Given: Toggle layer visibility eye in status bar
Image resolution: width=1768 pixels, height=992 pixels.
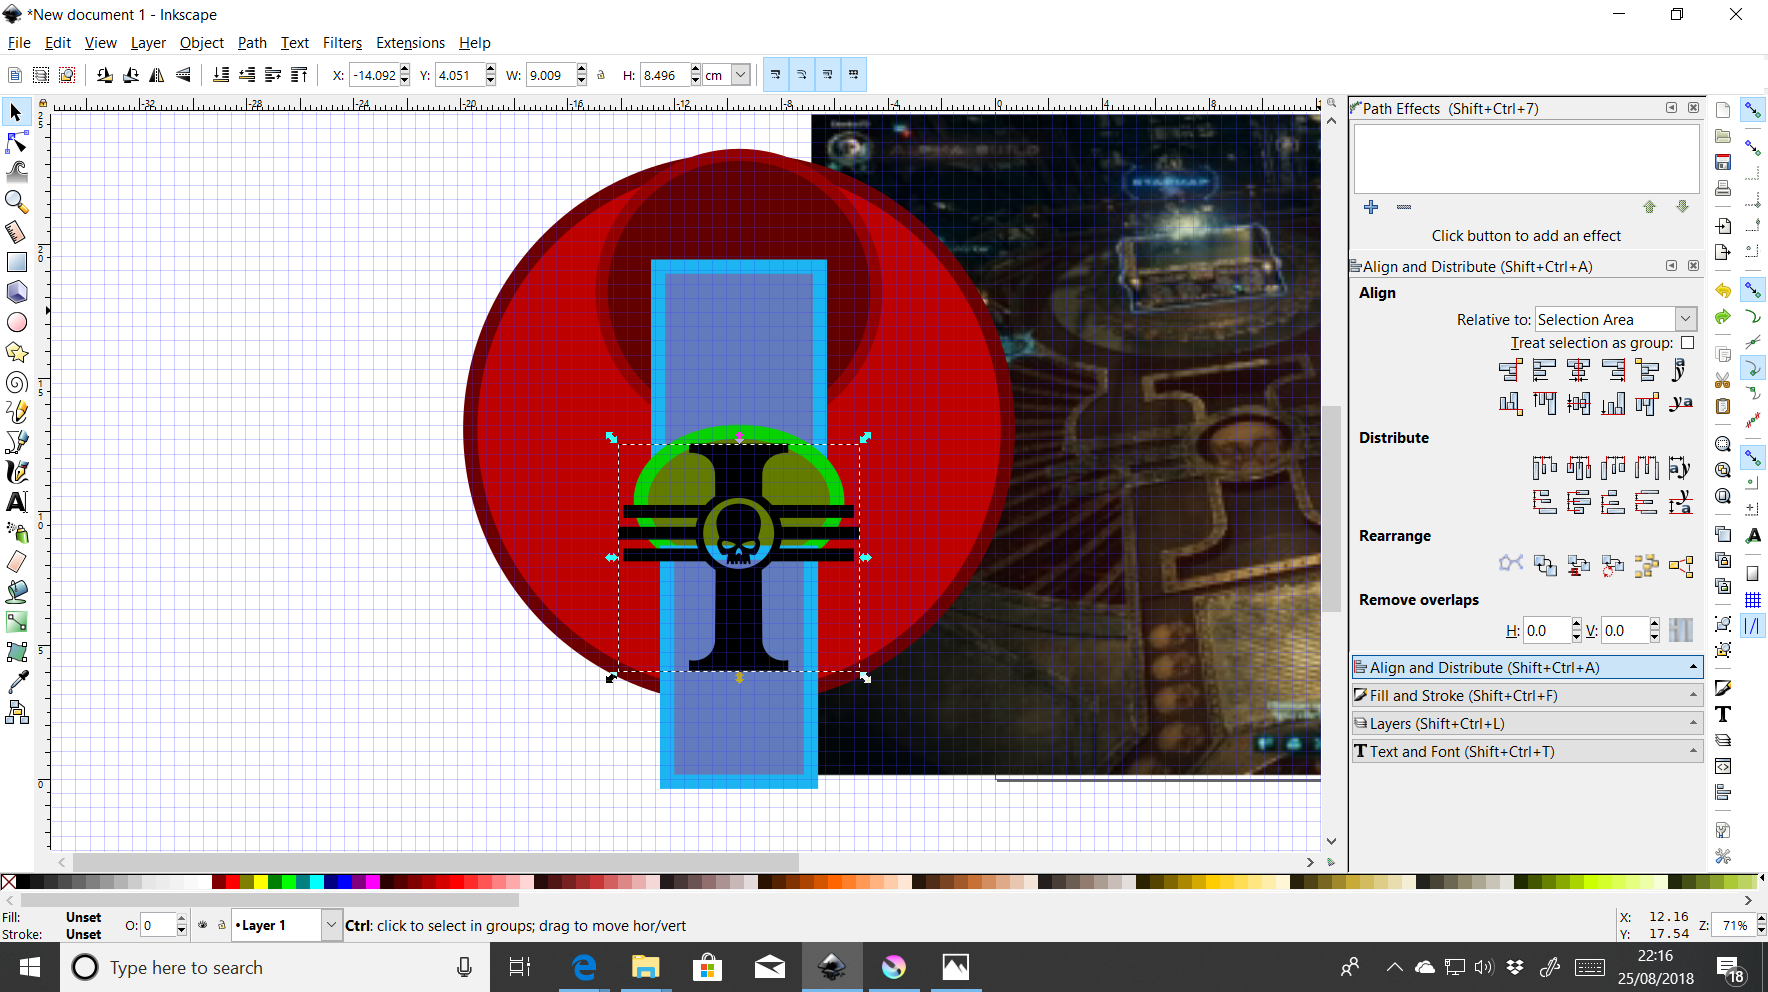Looking at the screenshot, I should (x=203, y=925).
